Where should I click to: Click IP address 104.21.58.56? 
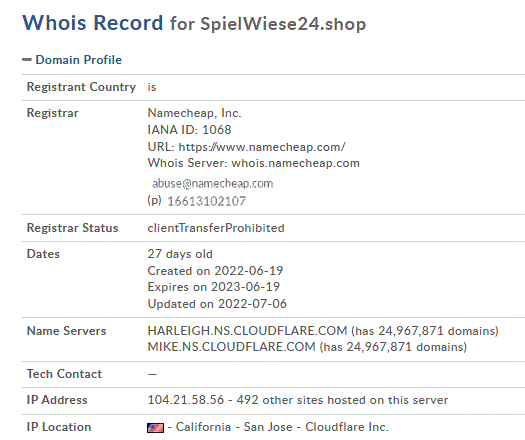coord(186,400)
